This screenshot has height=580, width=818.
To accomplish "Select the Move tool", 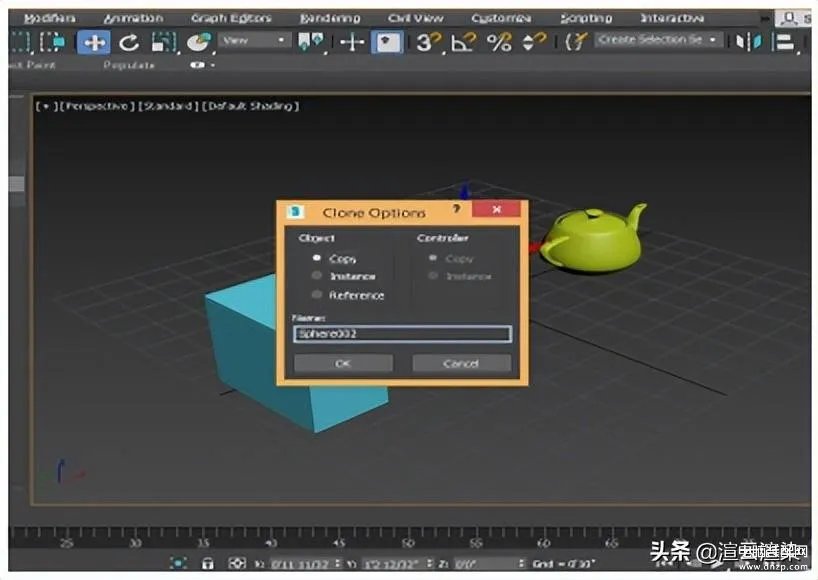I will click(93, 41).
